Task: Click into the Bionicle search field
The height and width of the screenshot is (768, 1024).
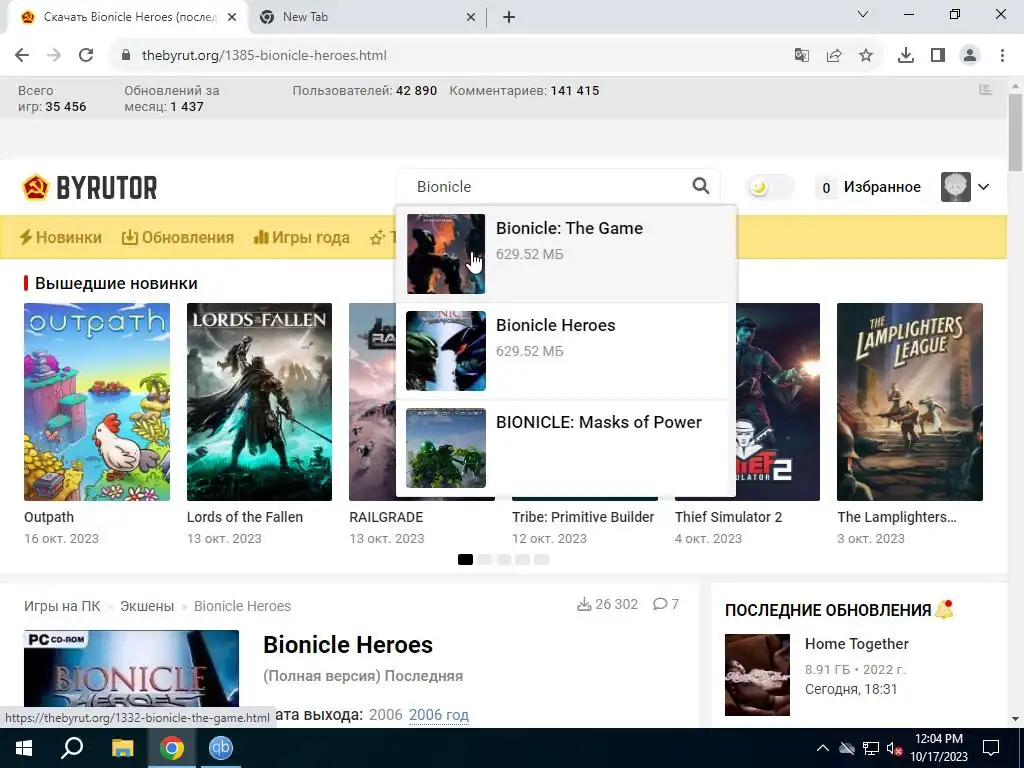Action: pyautogui.click(x=547, y=187)
